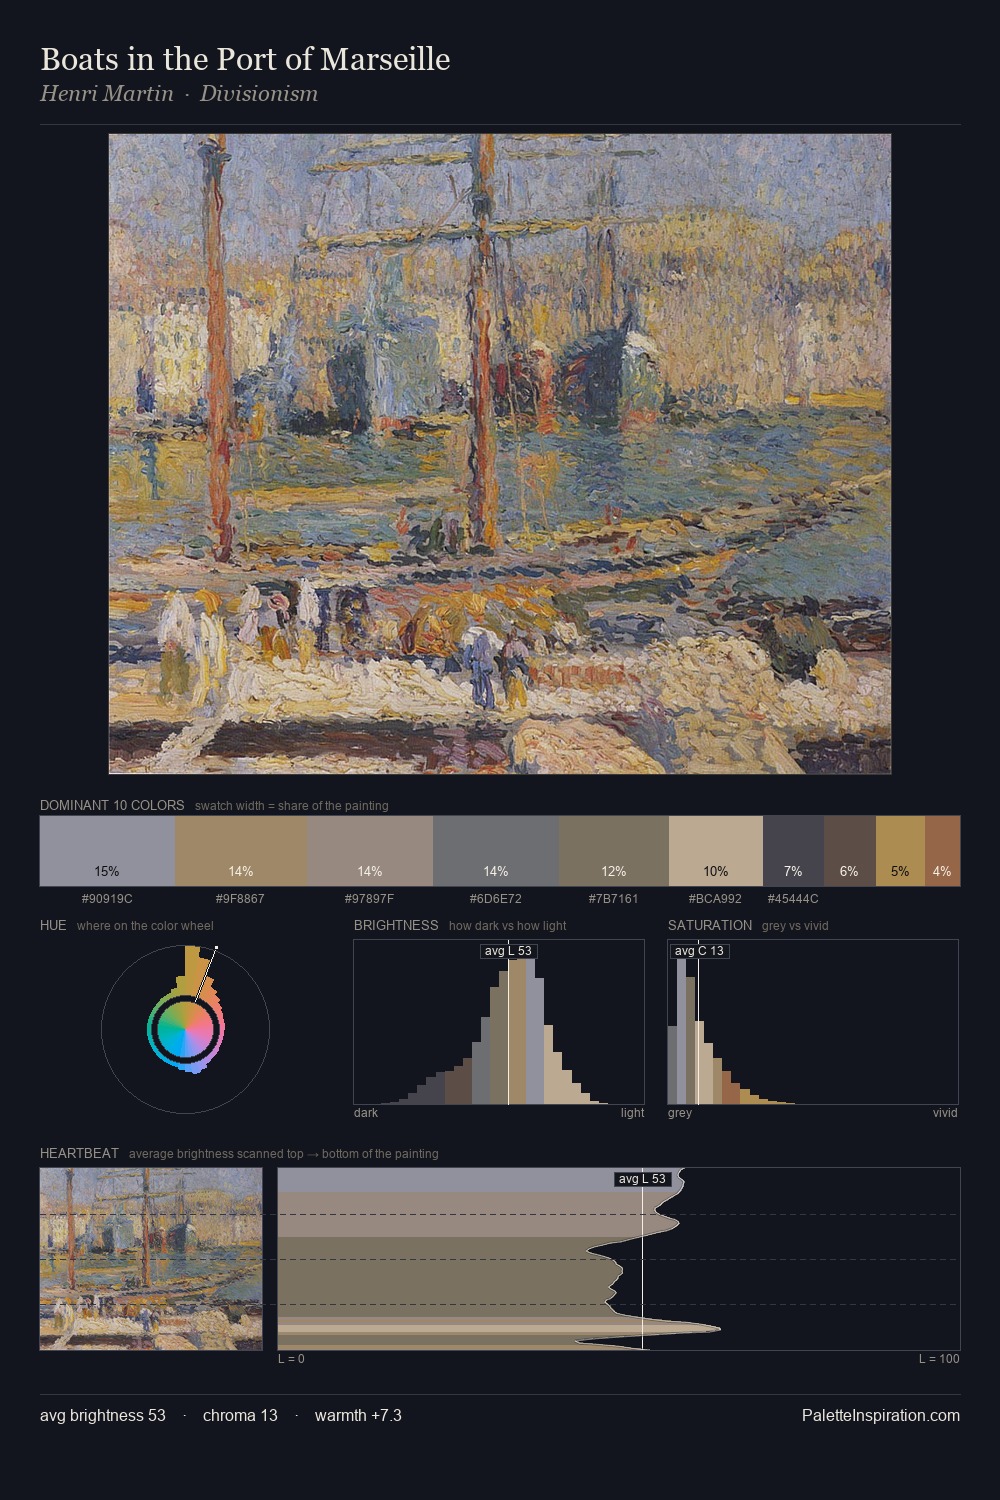
Task: Click the 'vivid' axis label under Saturation
Action: pyautogui.click(x=945, y=1113)
